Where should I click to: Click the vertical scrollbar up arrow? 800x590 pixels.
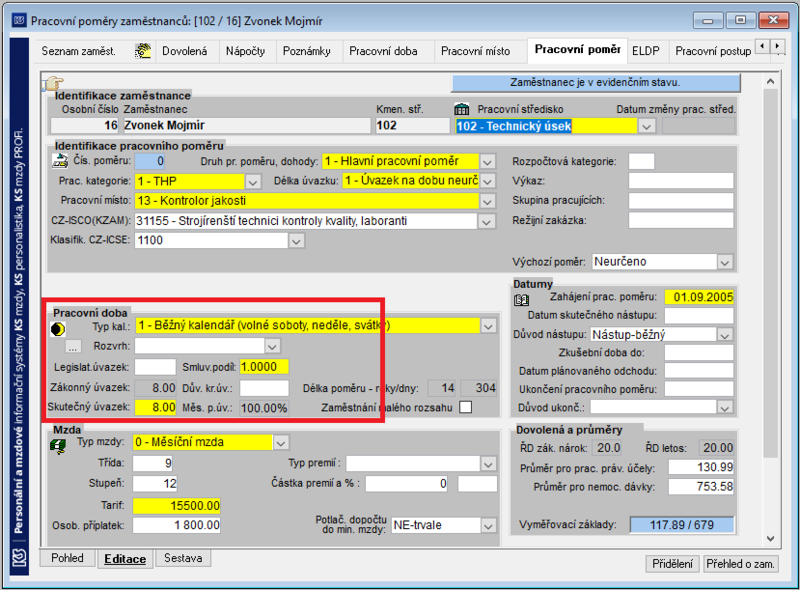point(770,82)
